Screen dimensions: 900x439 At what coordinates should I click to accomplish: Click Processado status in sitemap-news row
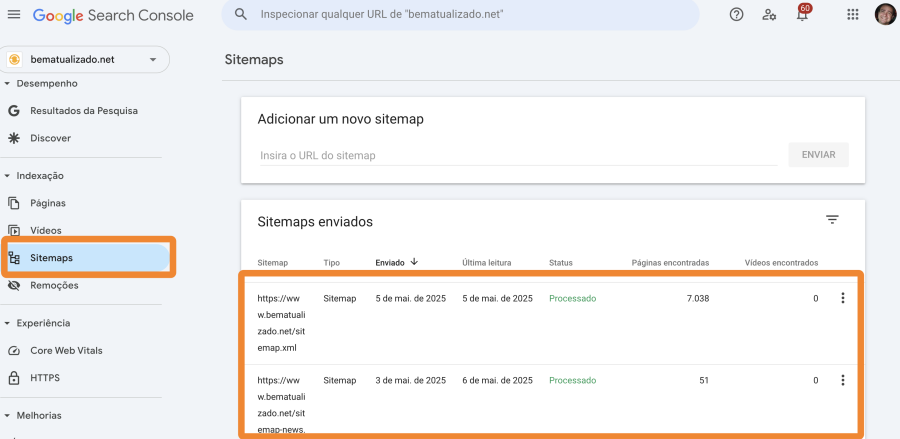pos(572,380)
